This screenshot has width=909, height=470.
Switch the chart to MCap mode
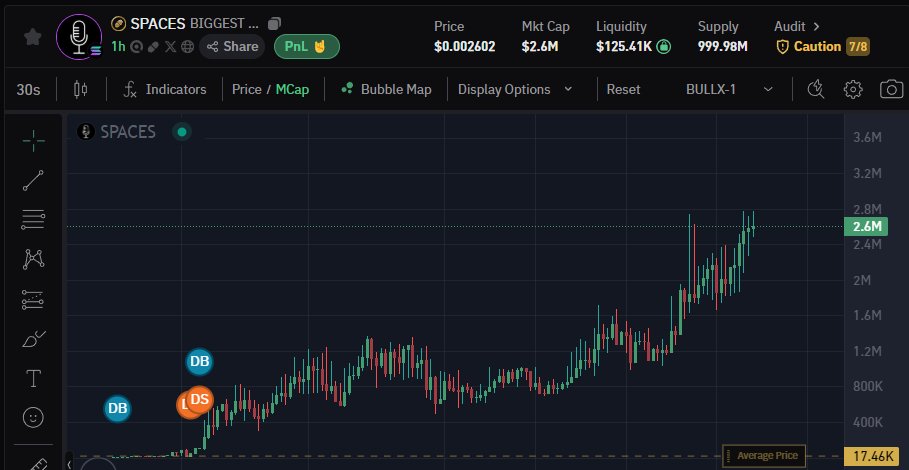(292, 89)
